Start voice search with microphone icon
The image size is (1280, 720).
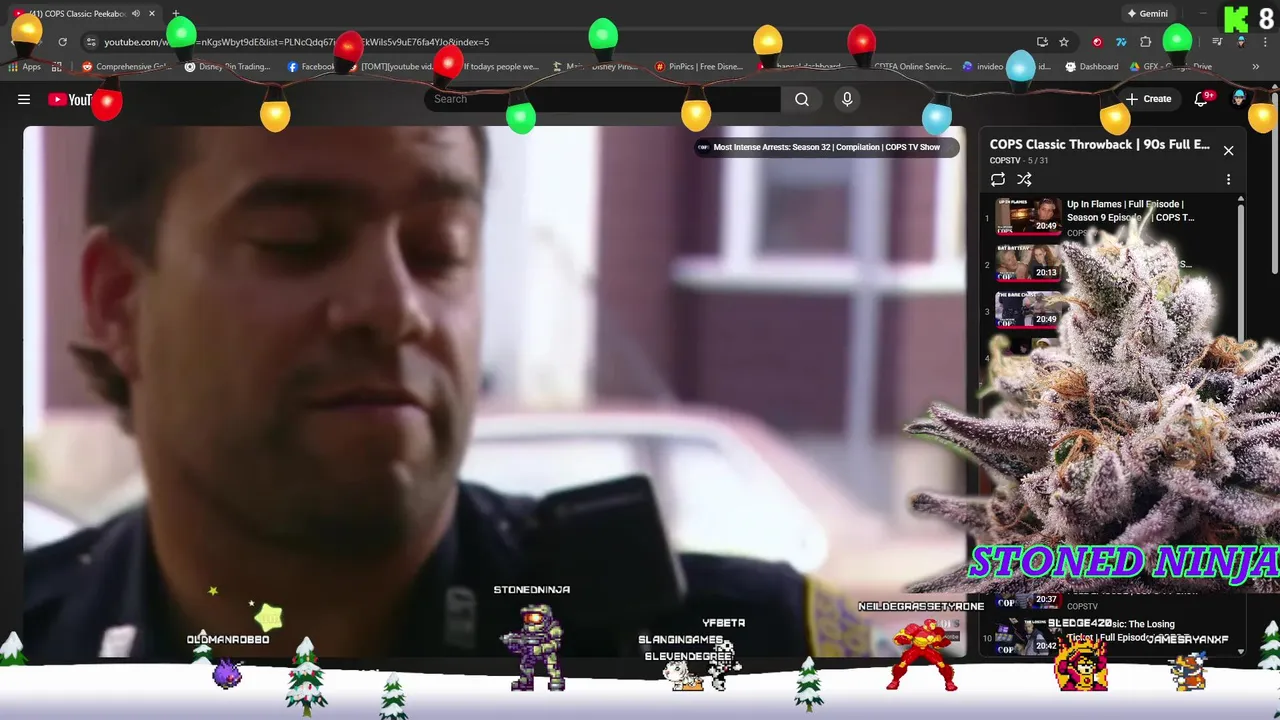click(847, 99)
